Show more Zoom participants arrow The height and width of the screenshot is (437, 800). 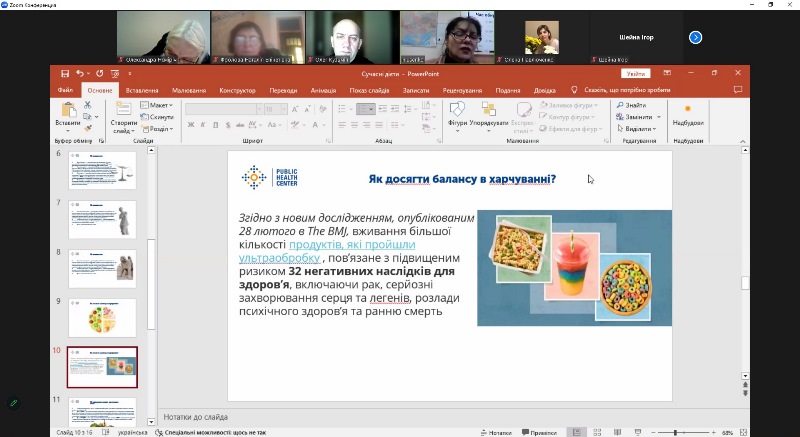[x=695, y=37]
